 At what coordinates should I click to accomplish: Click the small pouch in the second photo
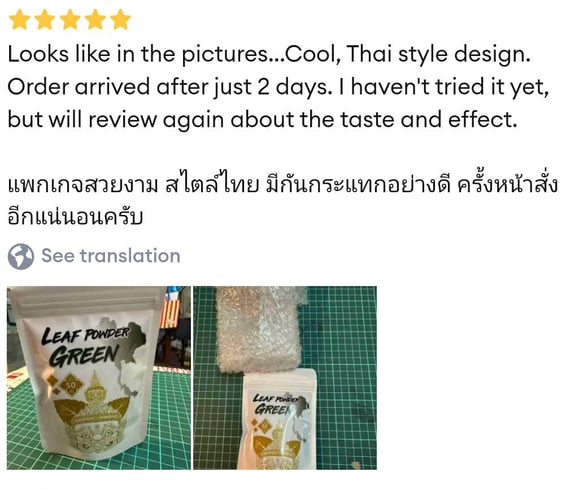coord(277,420)
